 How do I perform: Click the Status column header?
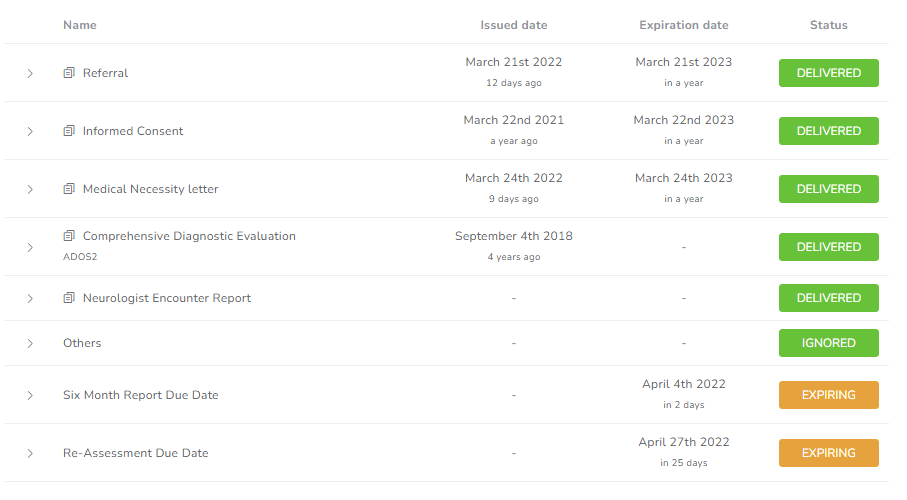(x=828, y=25)
